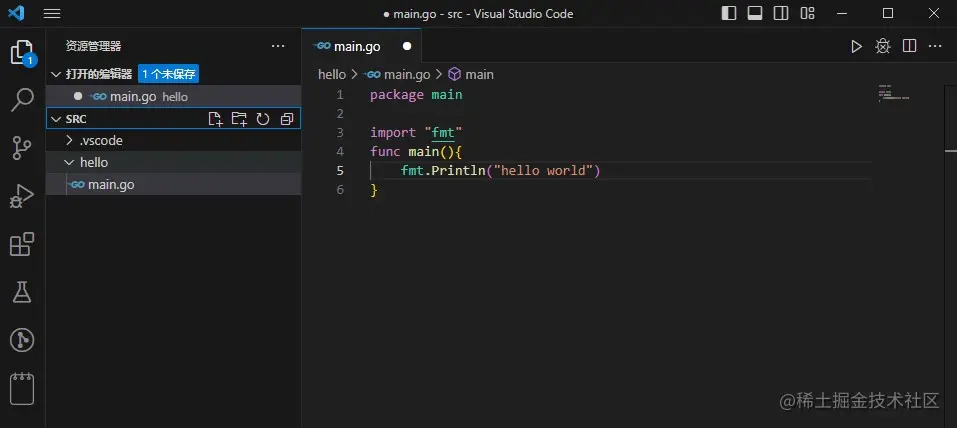Click the Println call in code
Screen dimensions: 957x428
tap(458, 170)
